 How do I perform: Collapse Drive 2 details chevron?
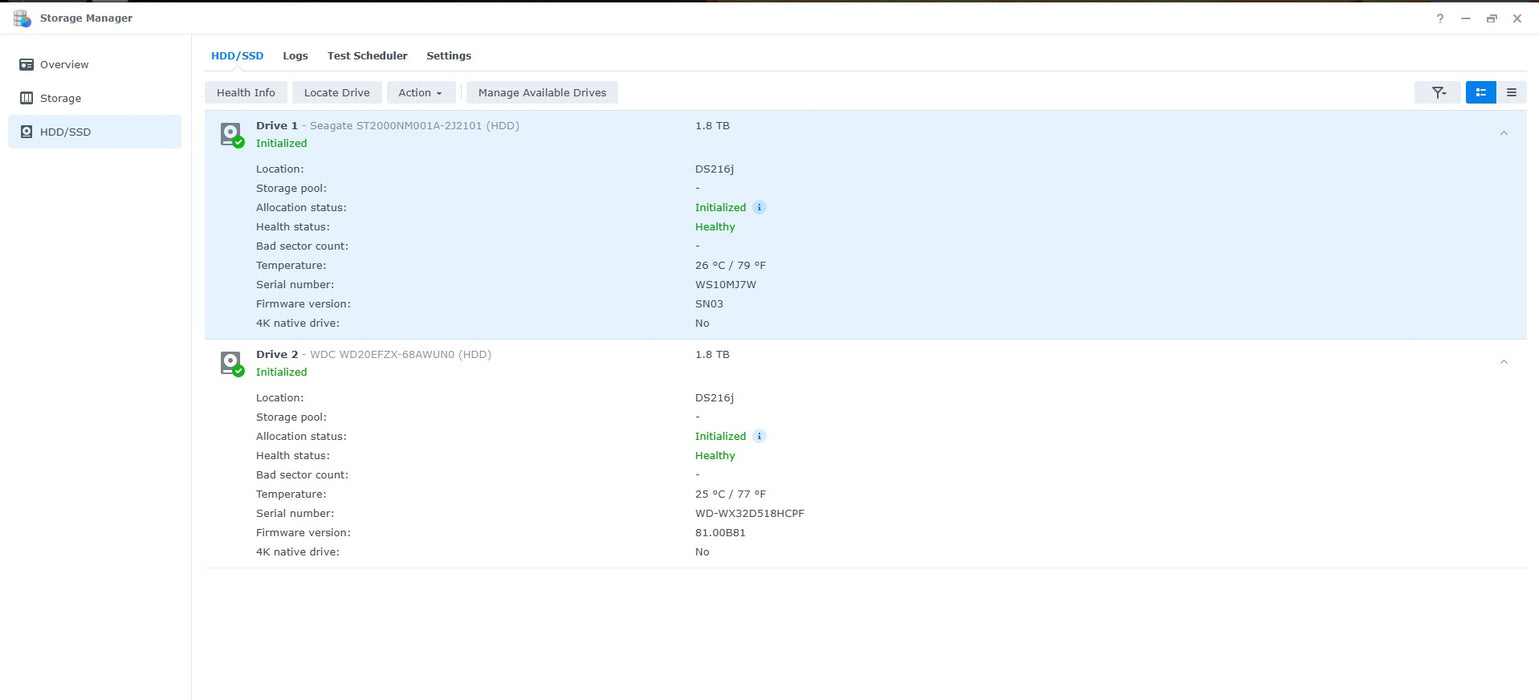1503,362
